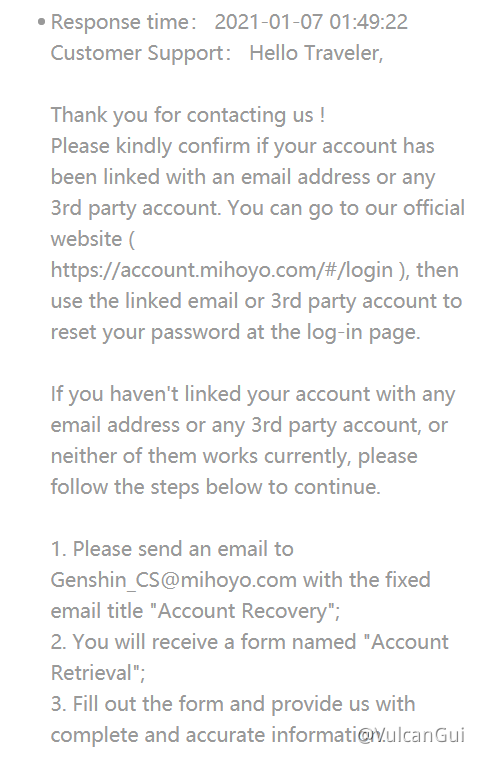Click "Thank you for contacting us !" line
This screenshot has height=763, width=483.
pos(188,115)
